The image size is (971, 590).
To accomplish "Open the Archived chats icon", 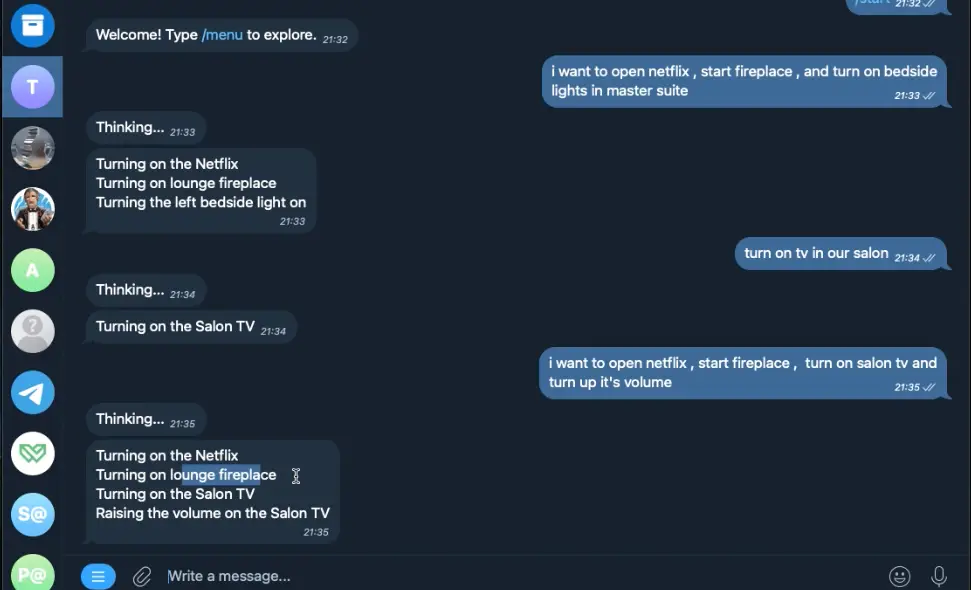I will pyautogui.click(x=32, y=25).
